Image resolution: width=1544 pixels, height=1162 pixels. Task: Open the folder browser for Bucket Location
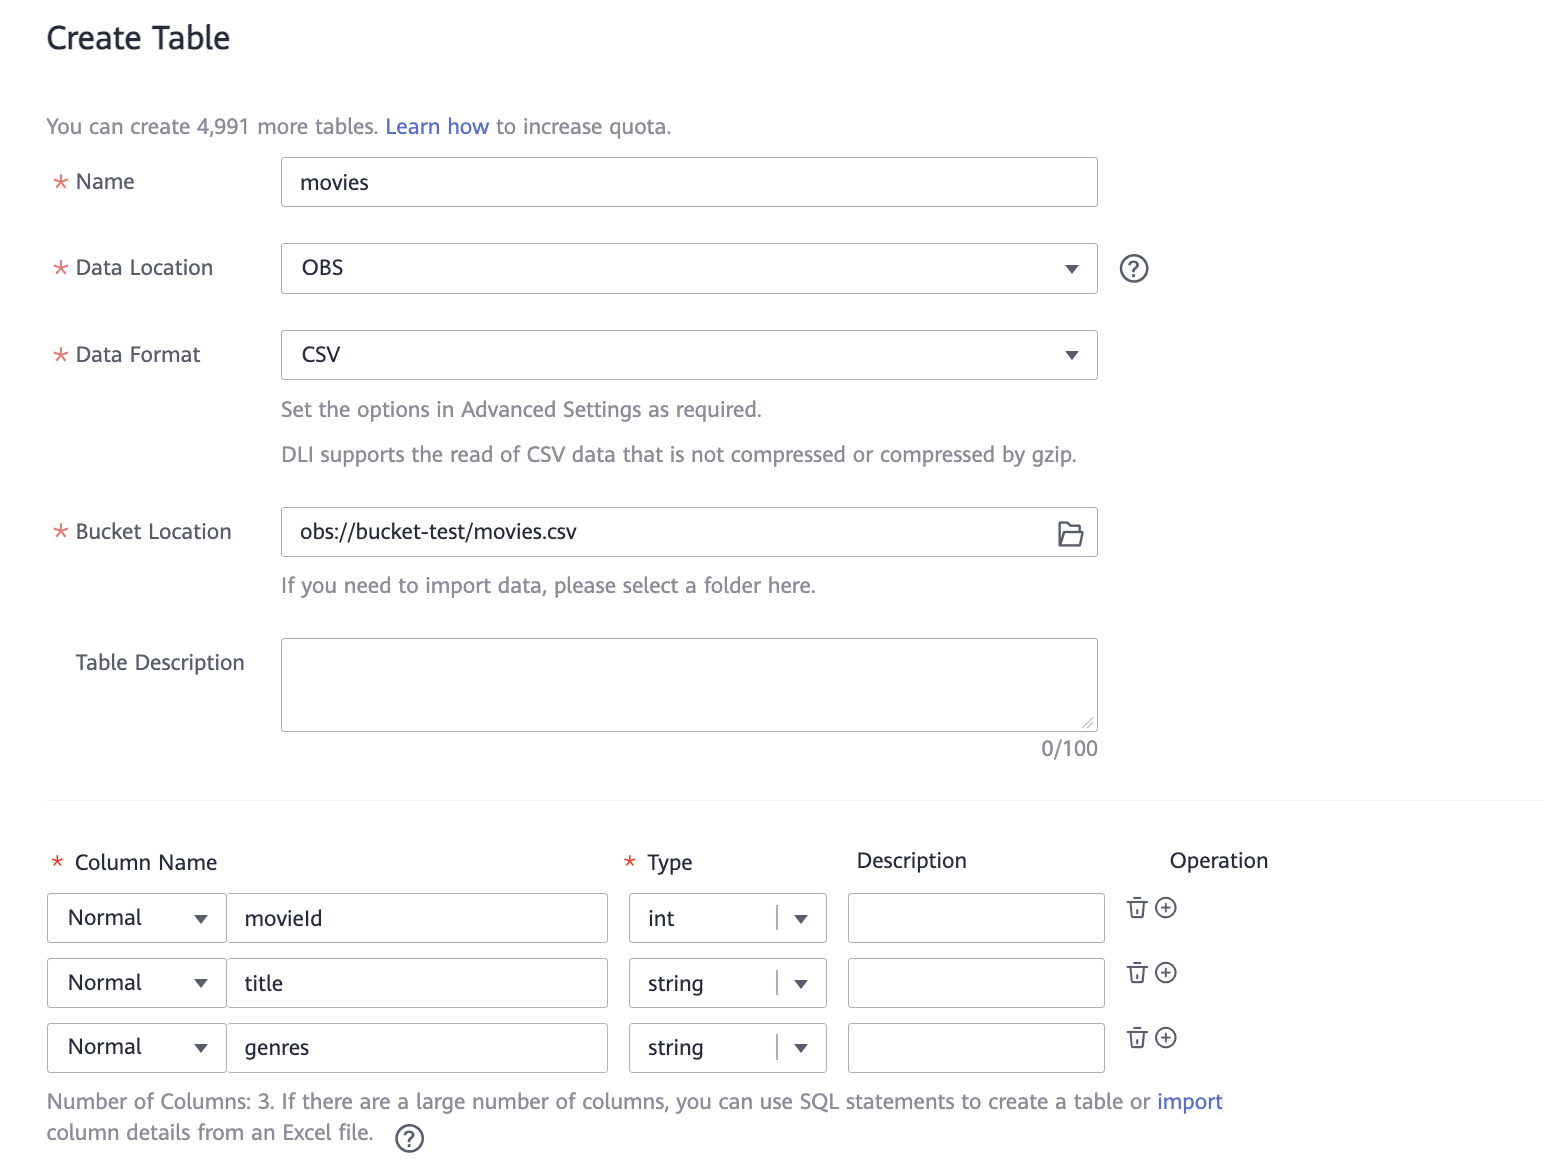pos(1070,534)
